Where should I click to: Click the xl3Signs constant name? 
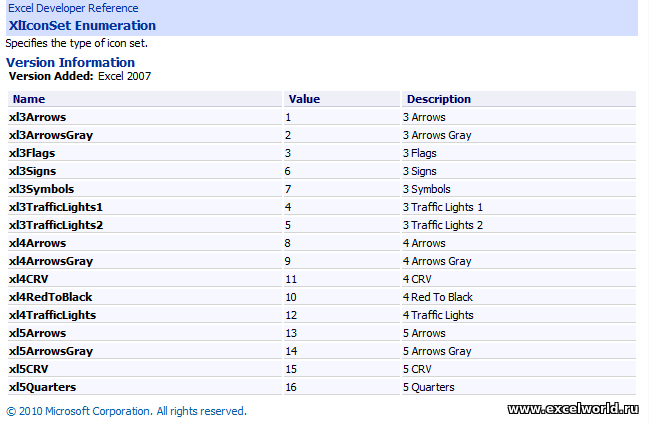(32, 171)
